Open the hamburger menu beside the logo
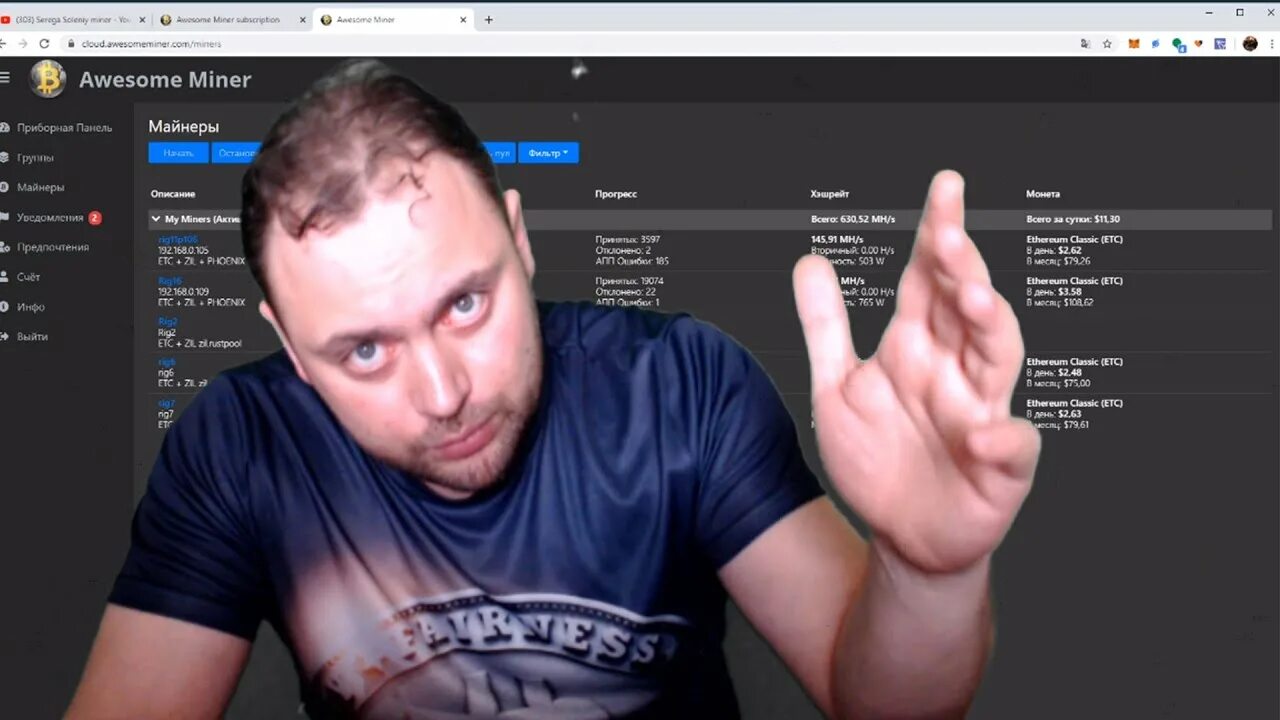Screen dimensions: 1280x720 [5, 78]
